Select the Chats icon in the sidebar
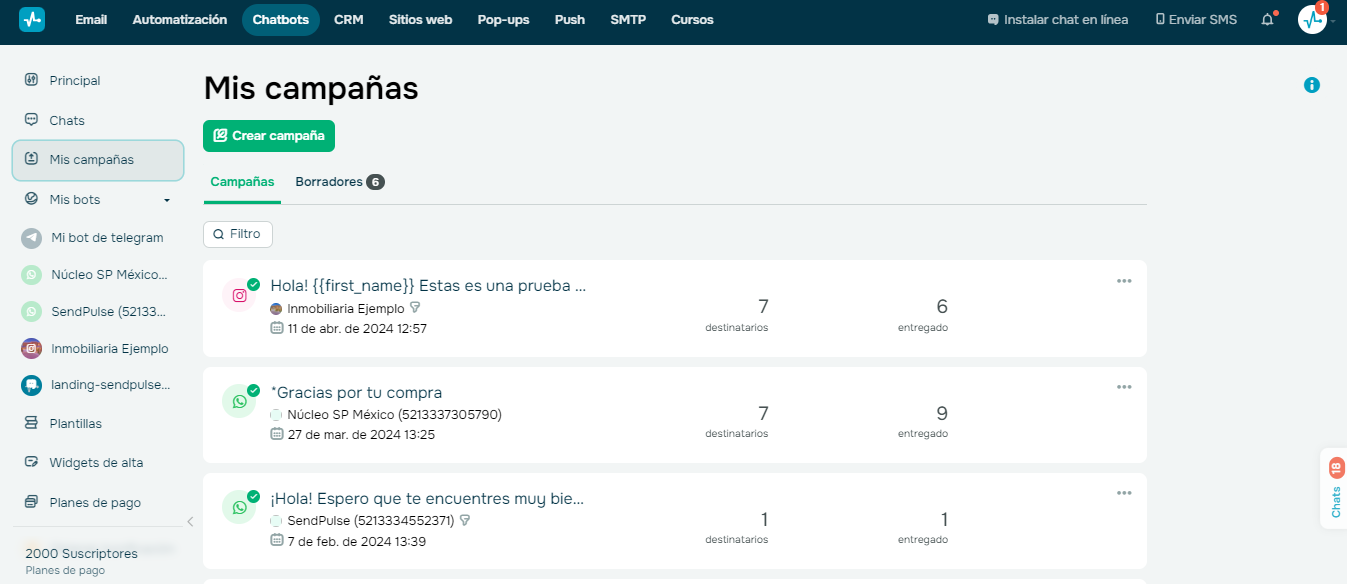Screen dimensions: 1347x584 (x=33, y=120)
